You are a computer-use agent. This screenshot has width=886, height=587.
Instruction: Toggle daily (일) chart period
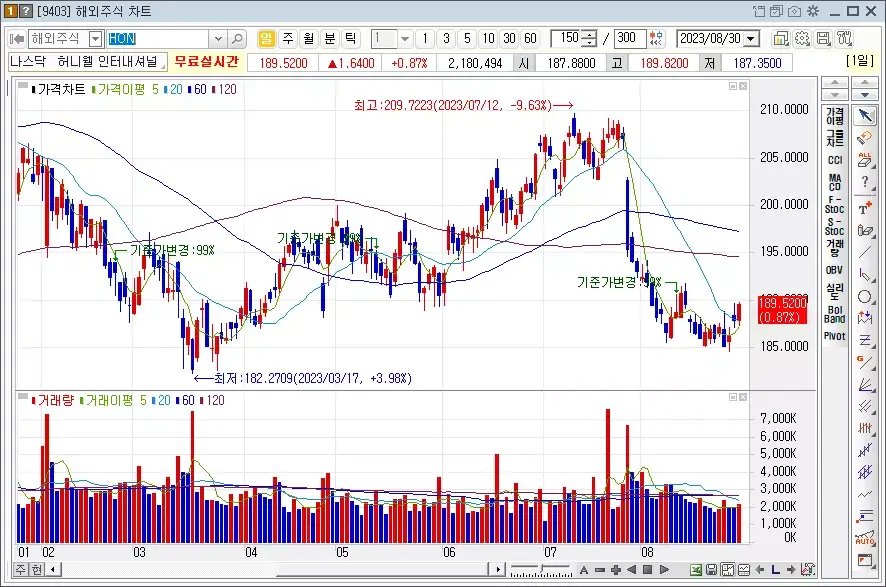[266, 38]
